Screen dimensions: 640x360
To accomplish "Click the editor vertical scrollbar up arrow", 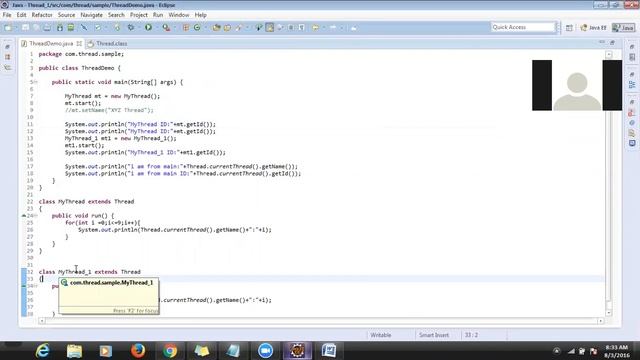I will click(x=609, y=54).
